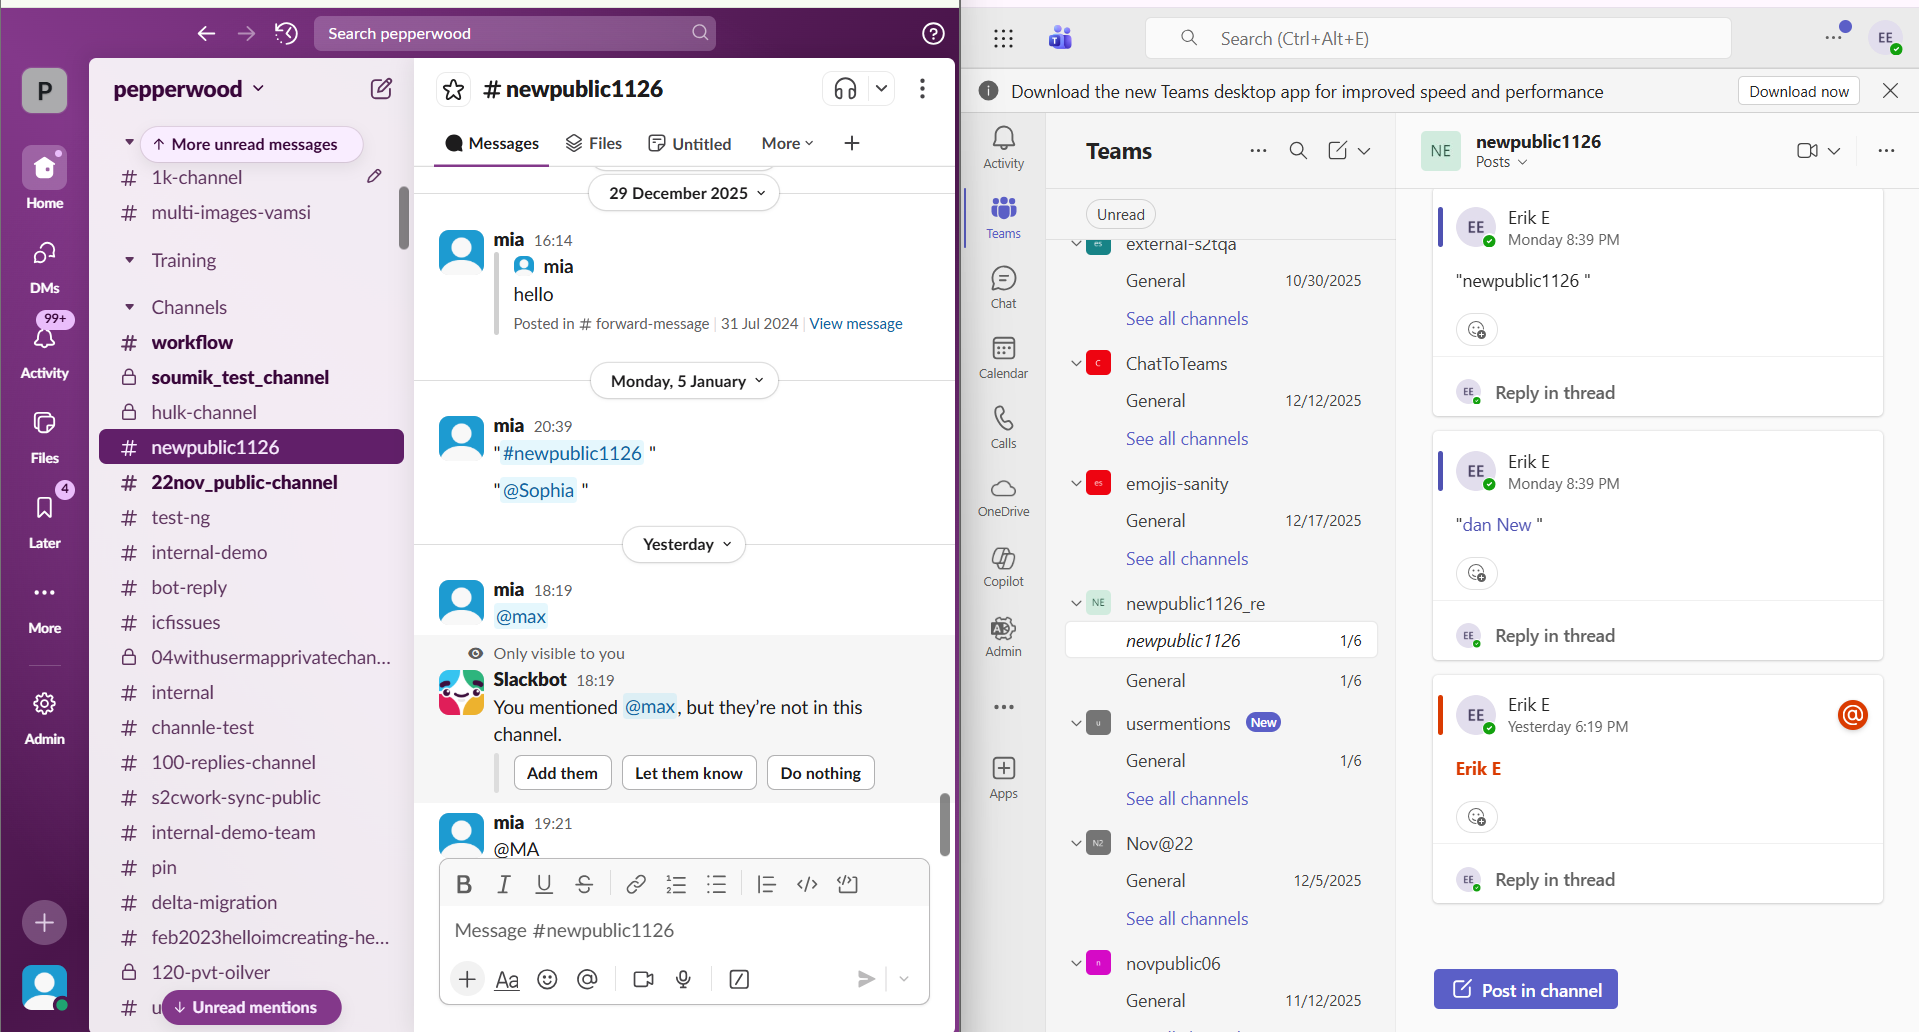The width and height of the screenshot is (1919, 1032).
Task: Star the newpublic1126 channel
Action: (453, 88)
